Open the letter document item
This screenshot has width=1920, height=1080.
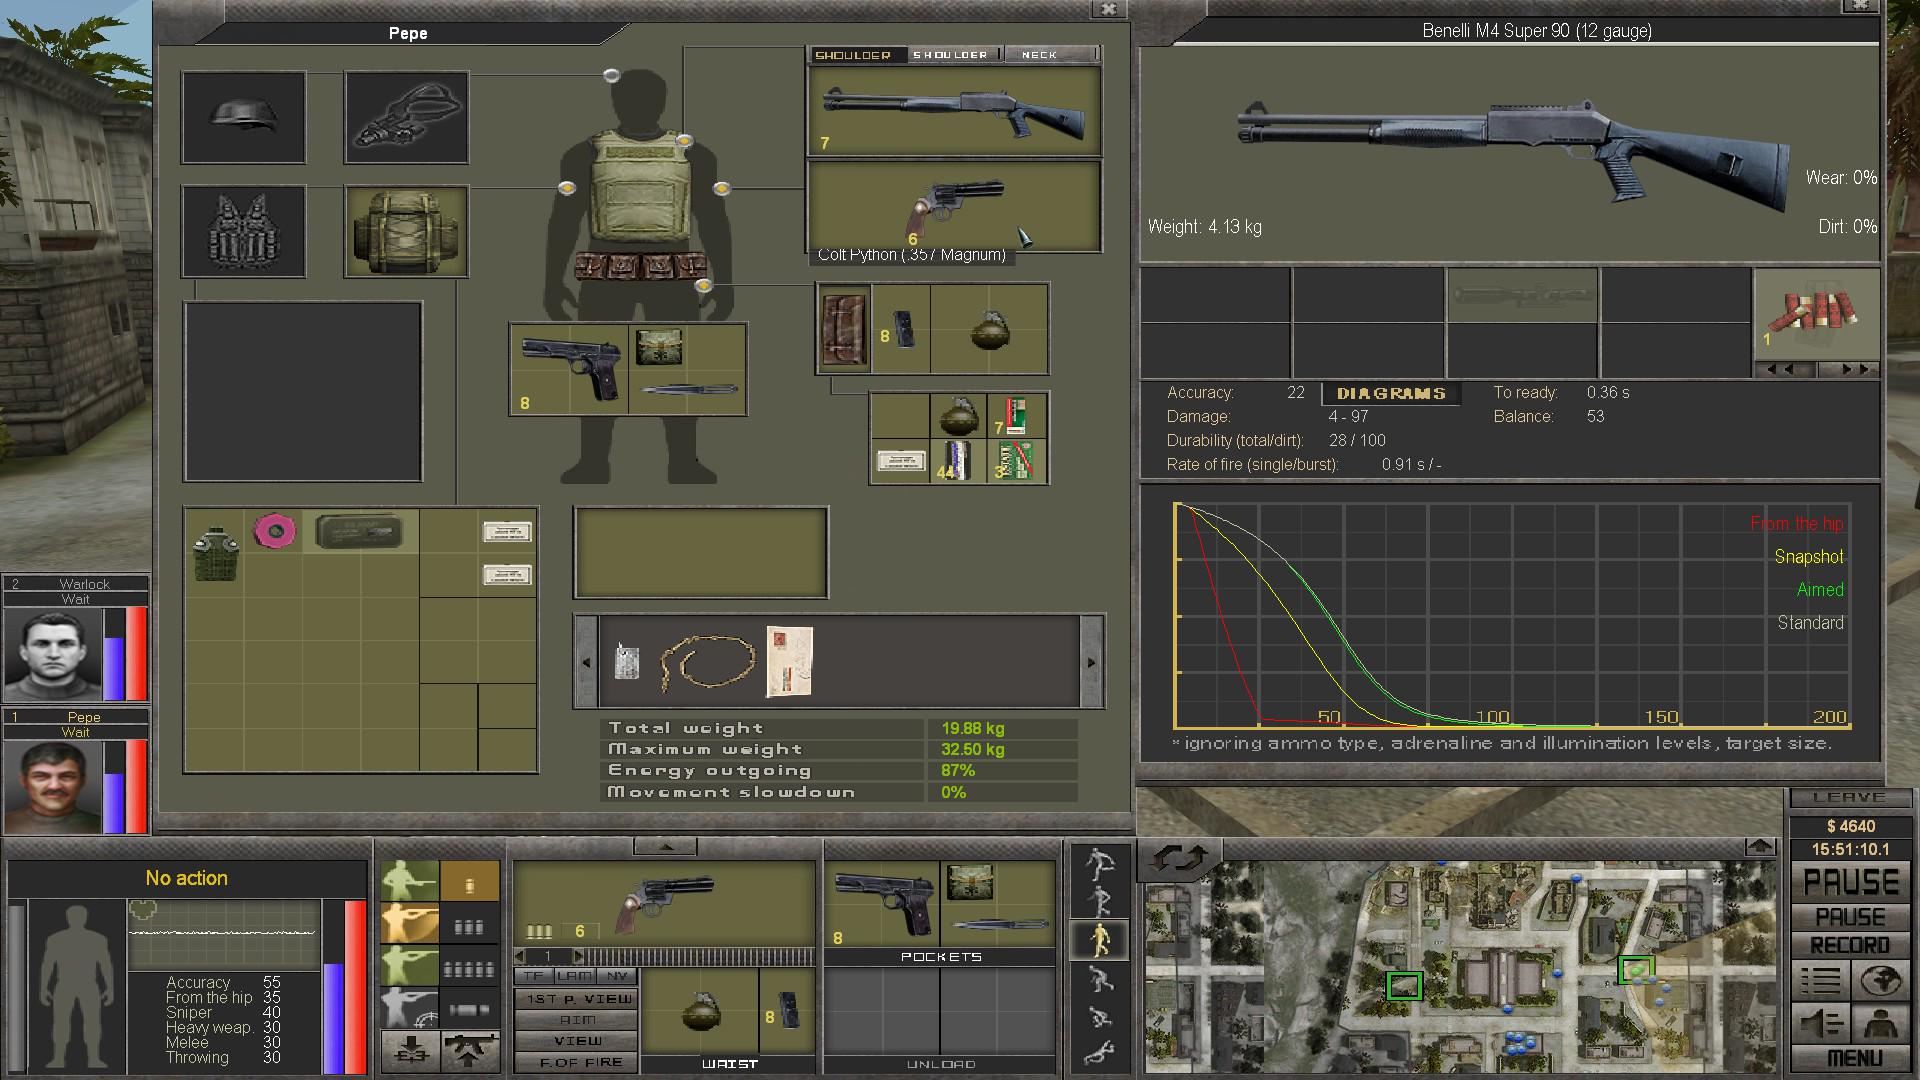789,661
